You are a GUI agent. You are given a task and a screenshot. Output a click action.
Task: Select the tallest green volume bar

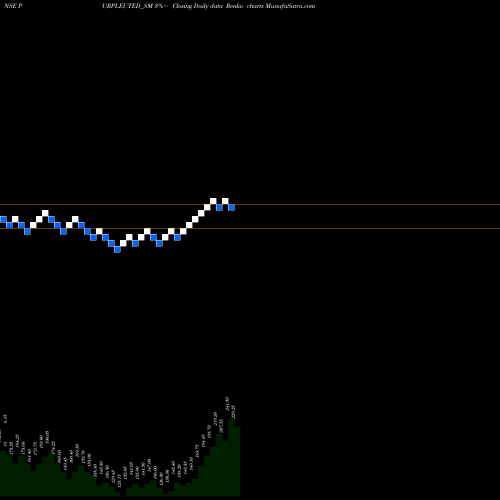pyautogui.click(x=231, y=458)
